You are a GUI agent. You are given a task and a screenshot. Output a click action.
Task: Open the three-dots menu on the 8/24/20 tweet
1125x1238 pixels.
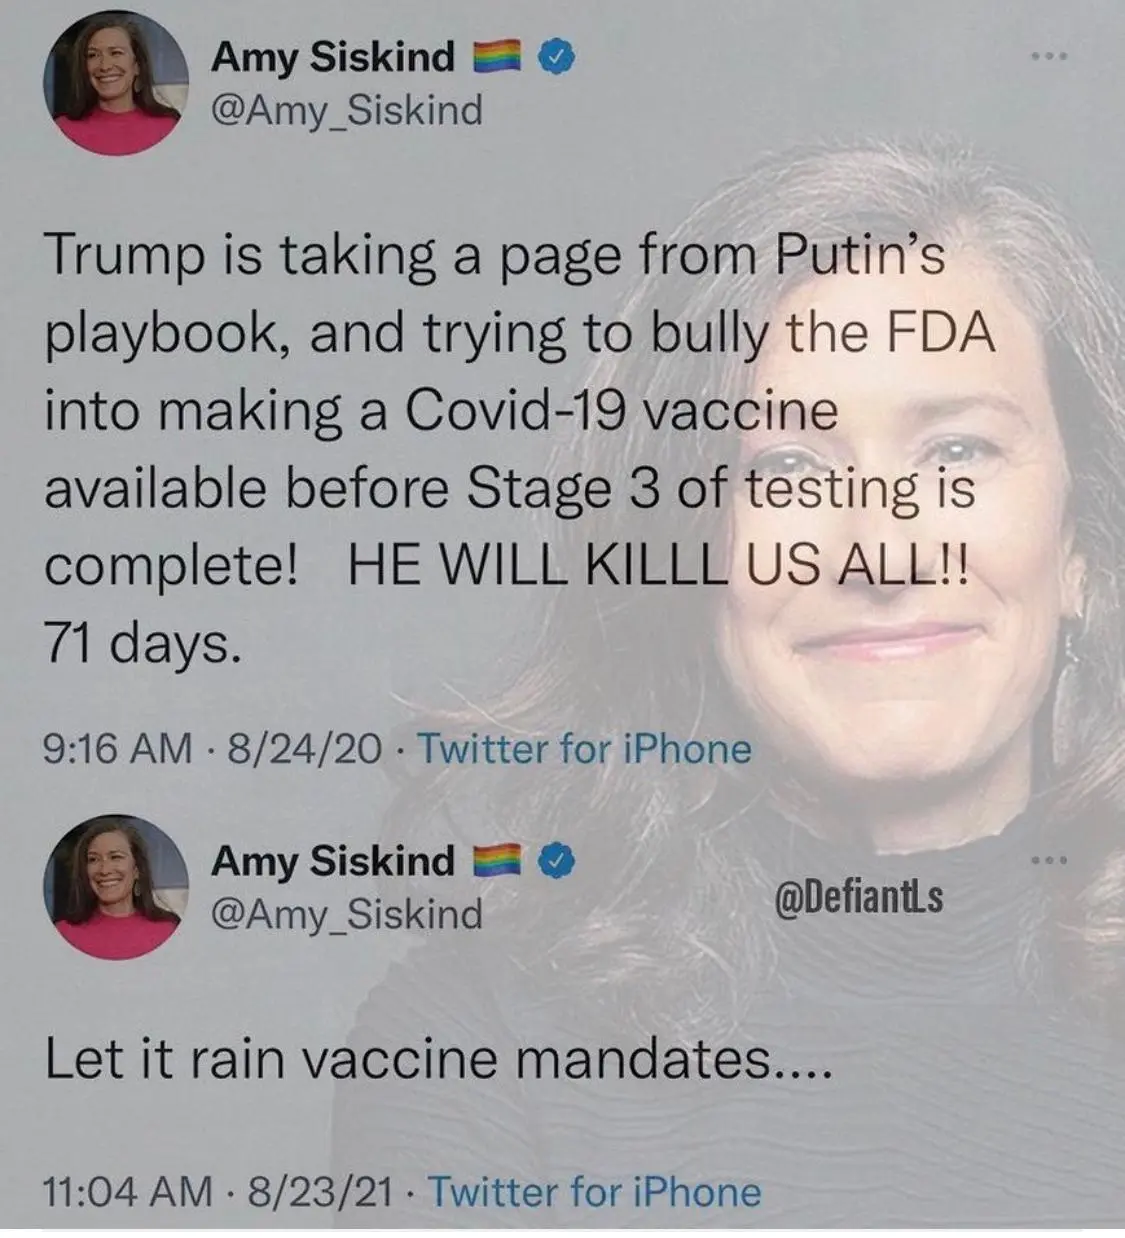pyautogui.click(x=1051, y=54)
